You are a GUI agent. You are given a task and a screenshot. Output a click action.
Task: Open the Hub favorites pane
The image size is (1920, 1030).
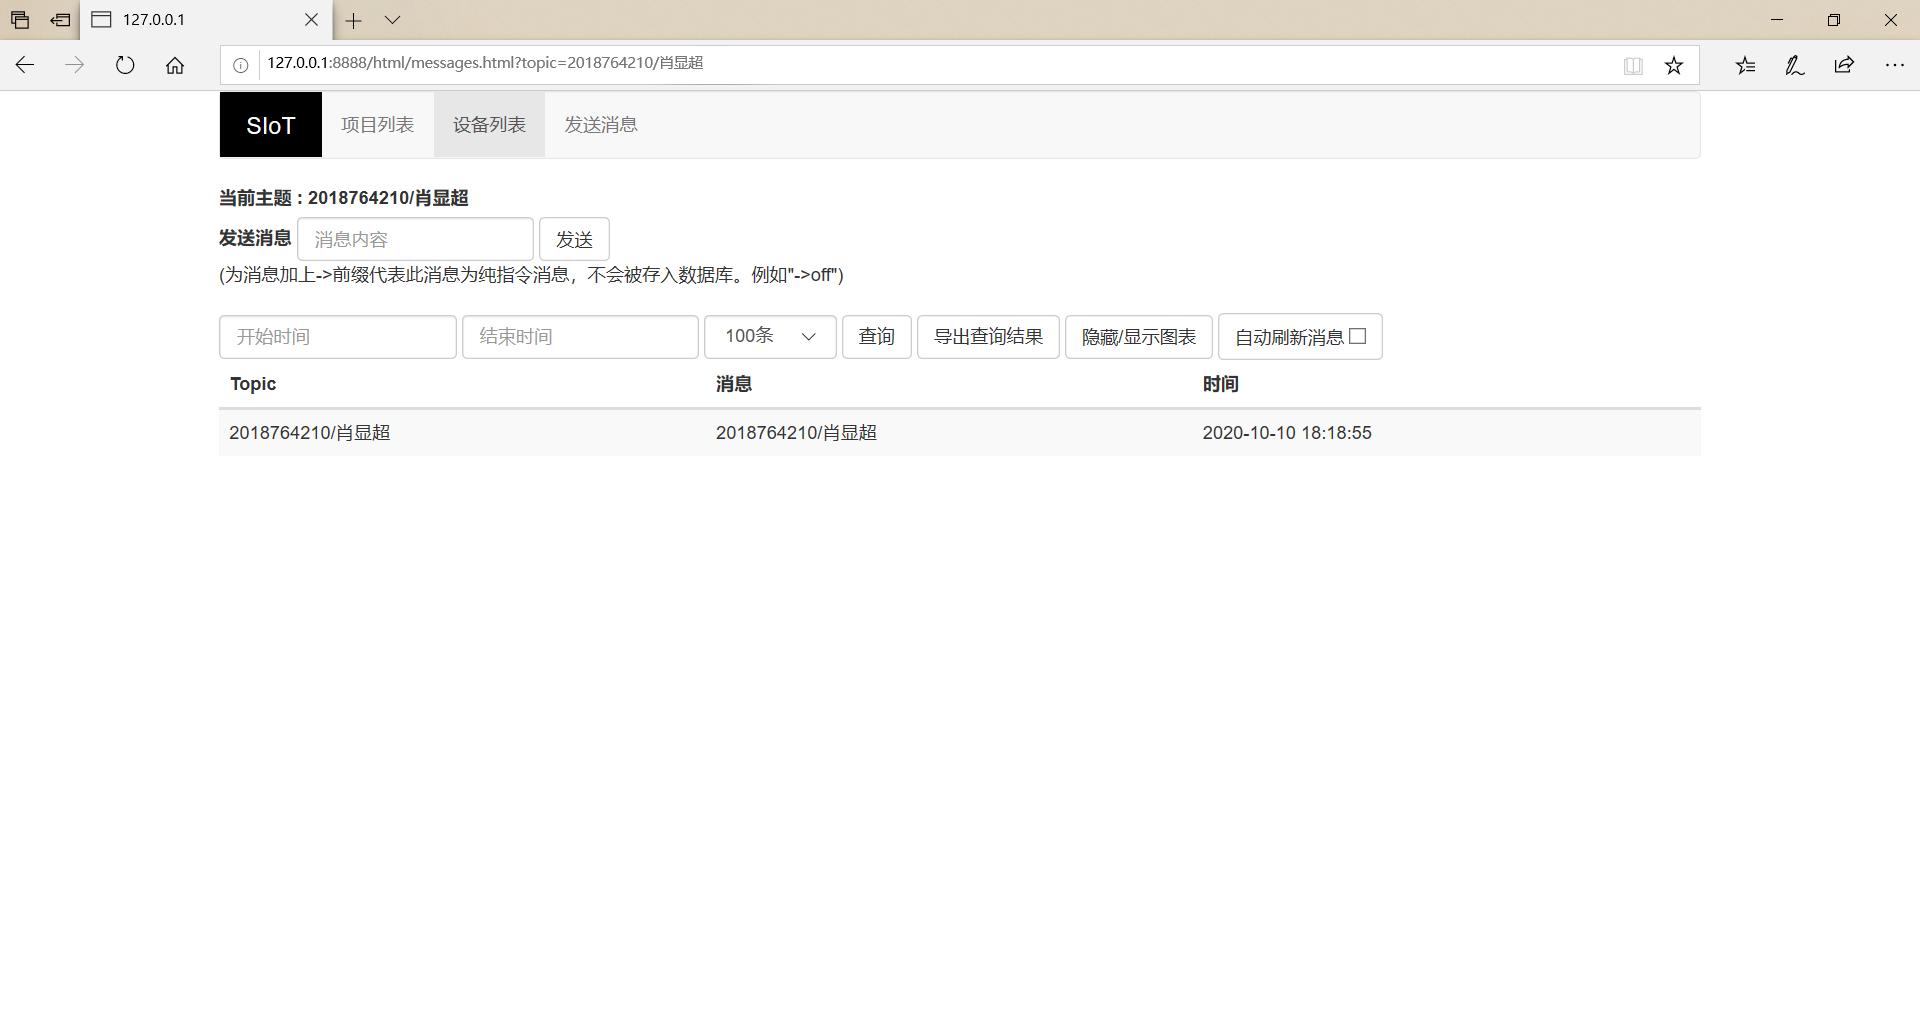pos(1745,64)
